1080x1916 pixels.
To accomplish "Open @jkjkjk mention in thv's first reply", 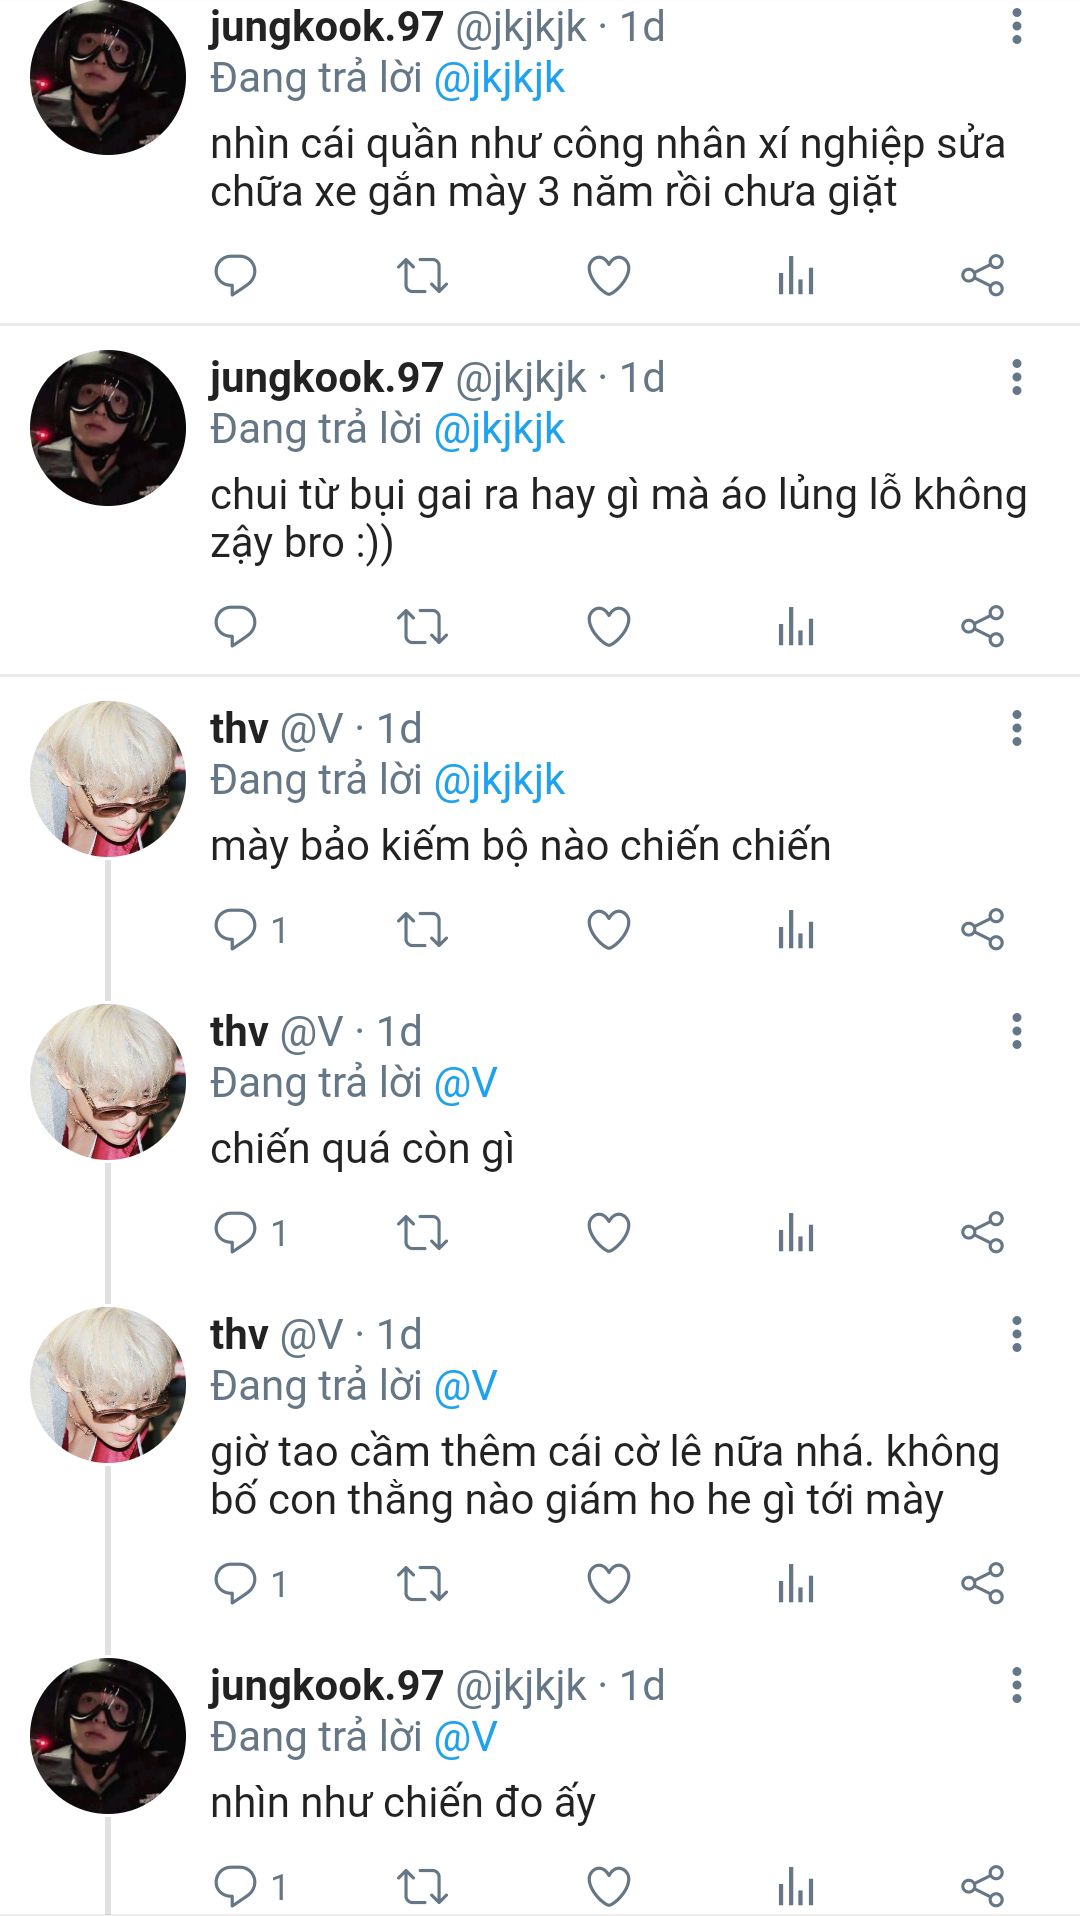I will pyautogui.click(x=499, y=781).
